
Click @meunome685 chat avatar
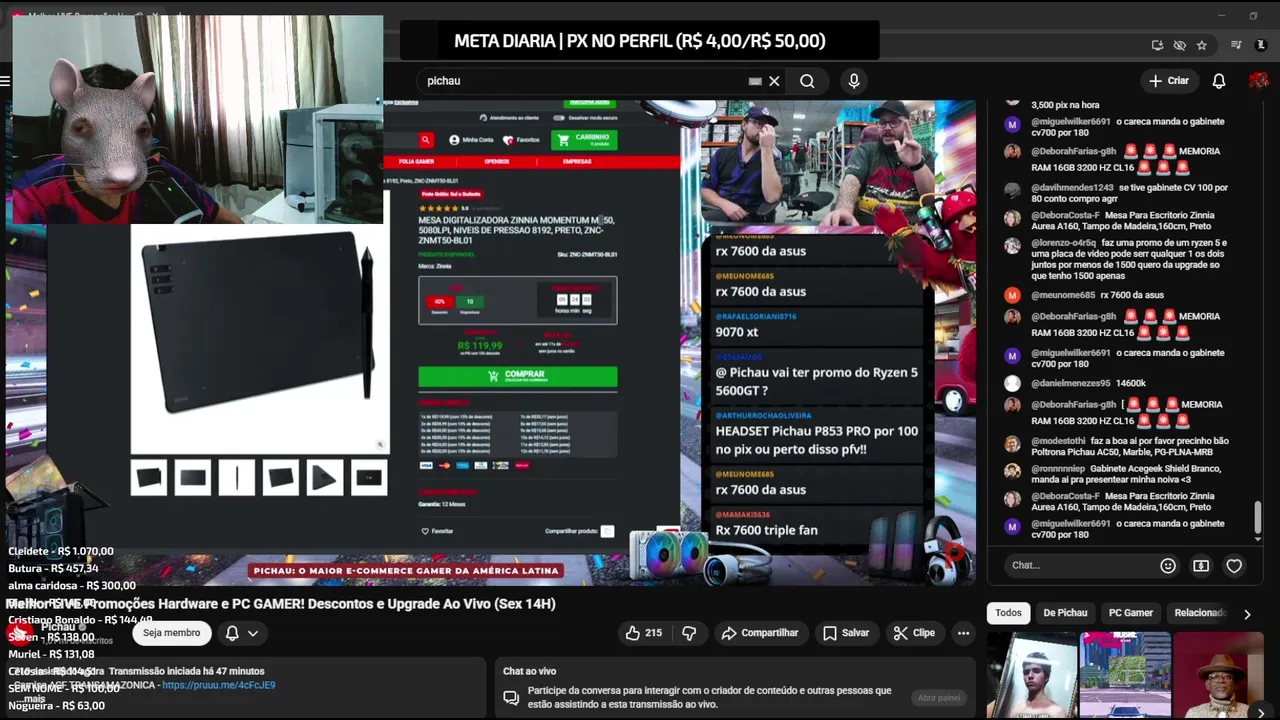point(1012,296)
